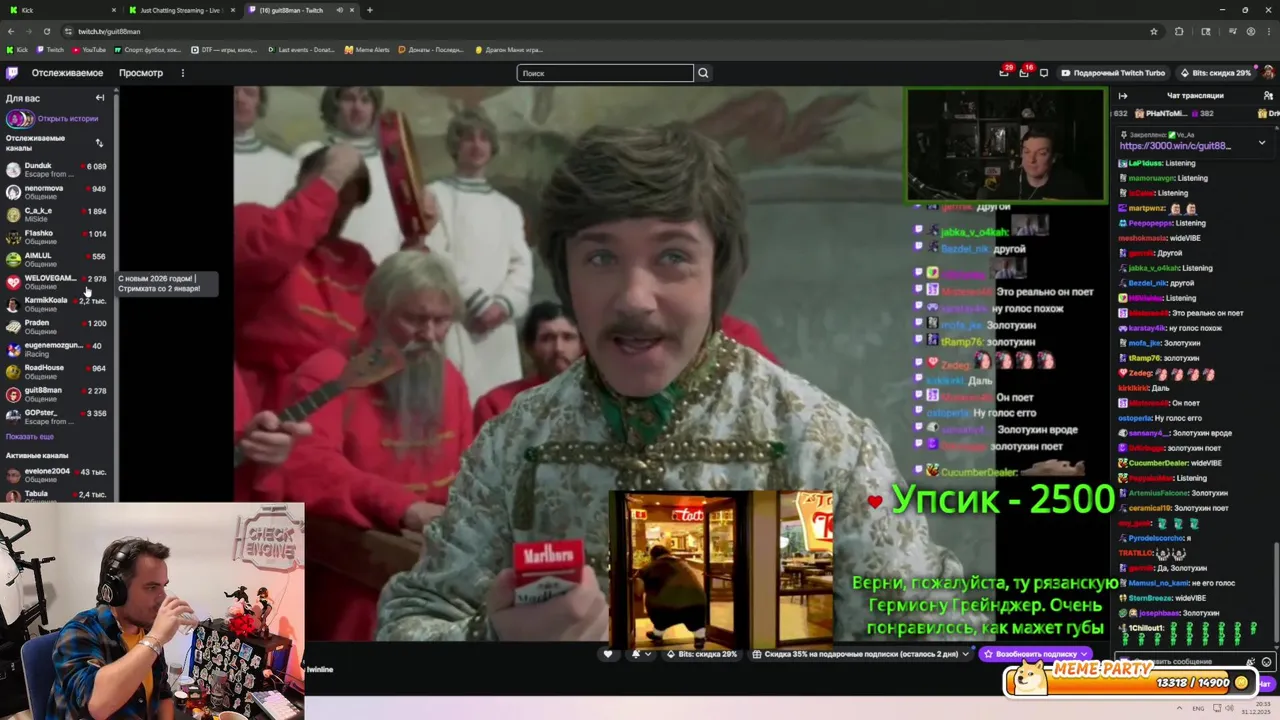Viewport: 1280px width, 720px height.
Task: Open the whispers speech bubble icon
Action: coord(1044,73)
